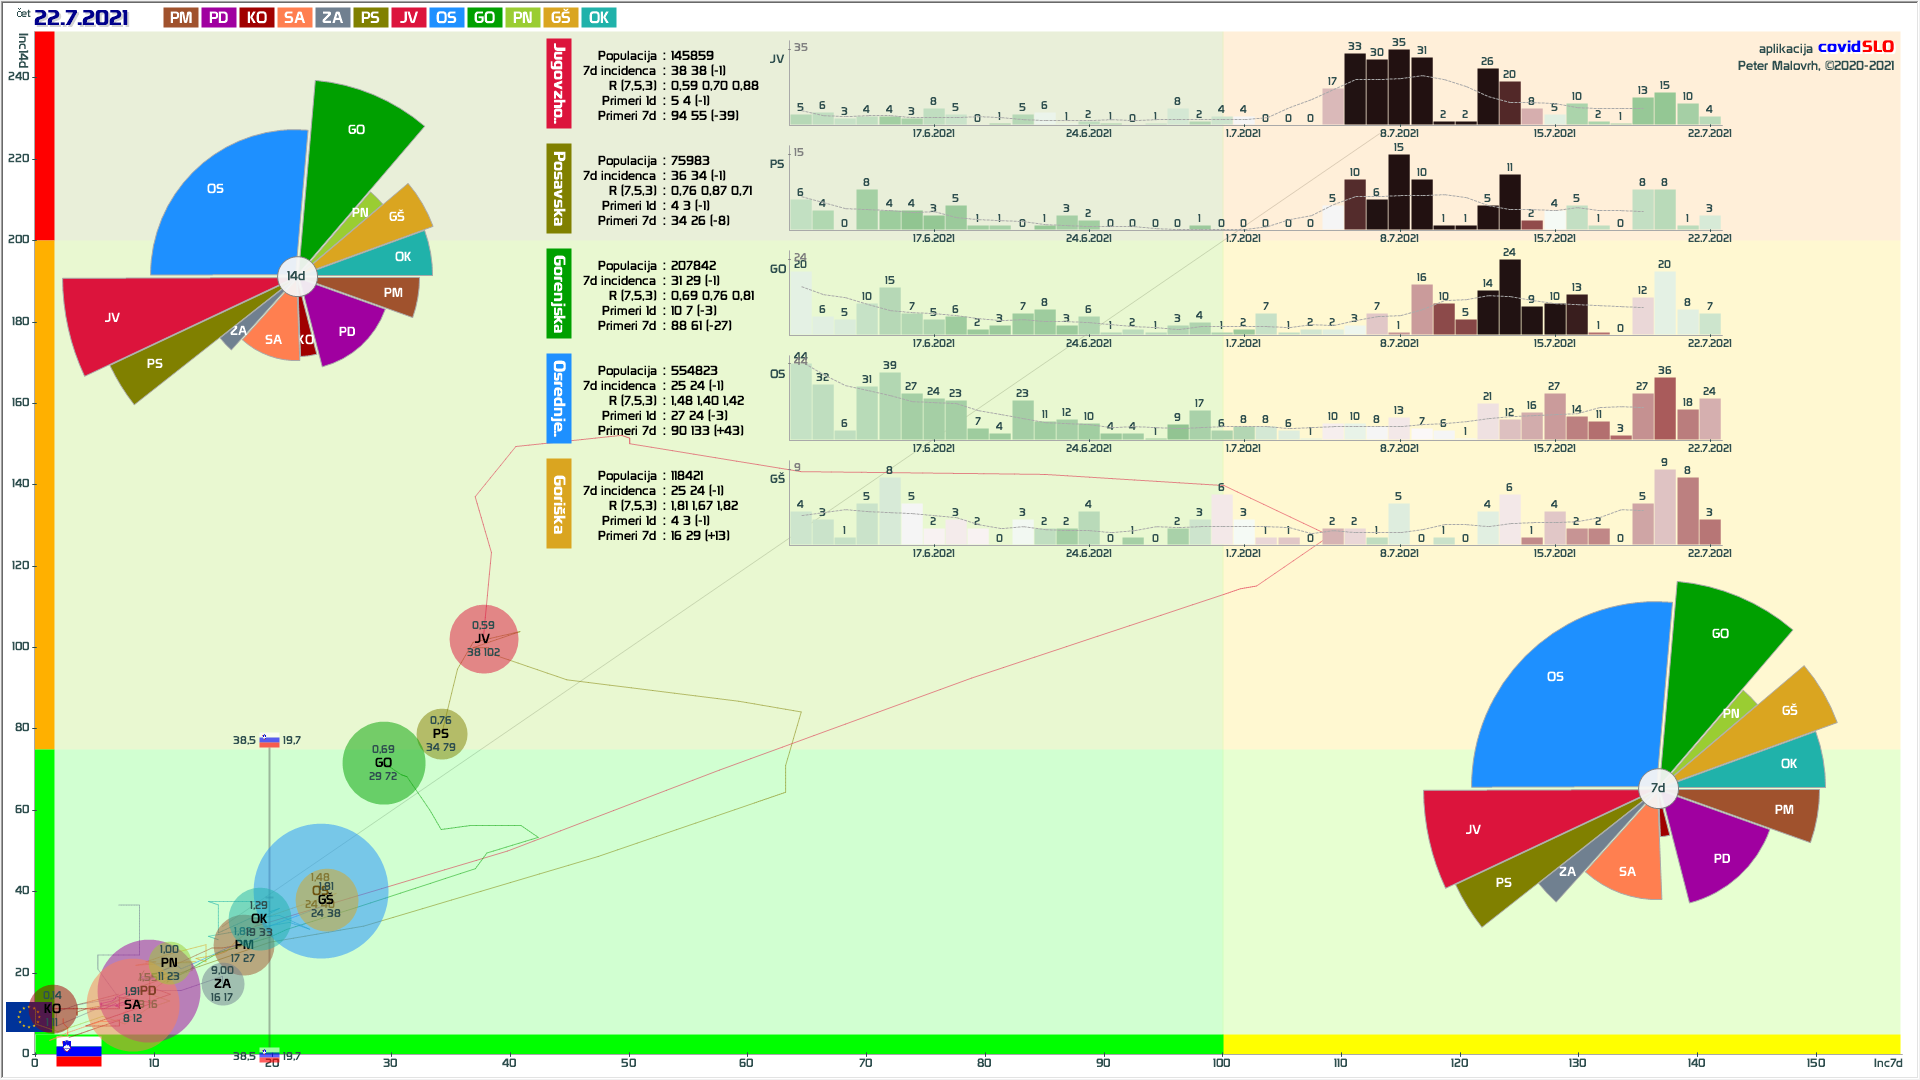Click the Gorenjska region label
Viewport: 1920px width, 1080px height.
pyautogui.click(x=558, y=294)
